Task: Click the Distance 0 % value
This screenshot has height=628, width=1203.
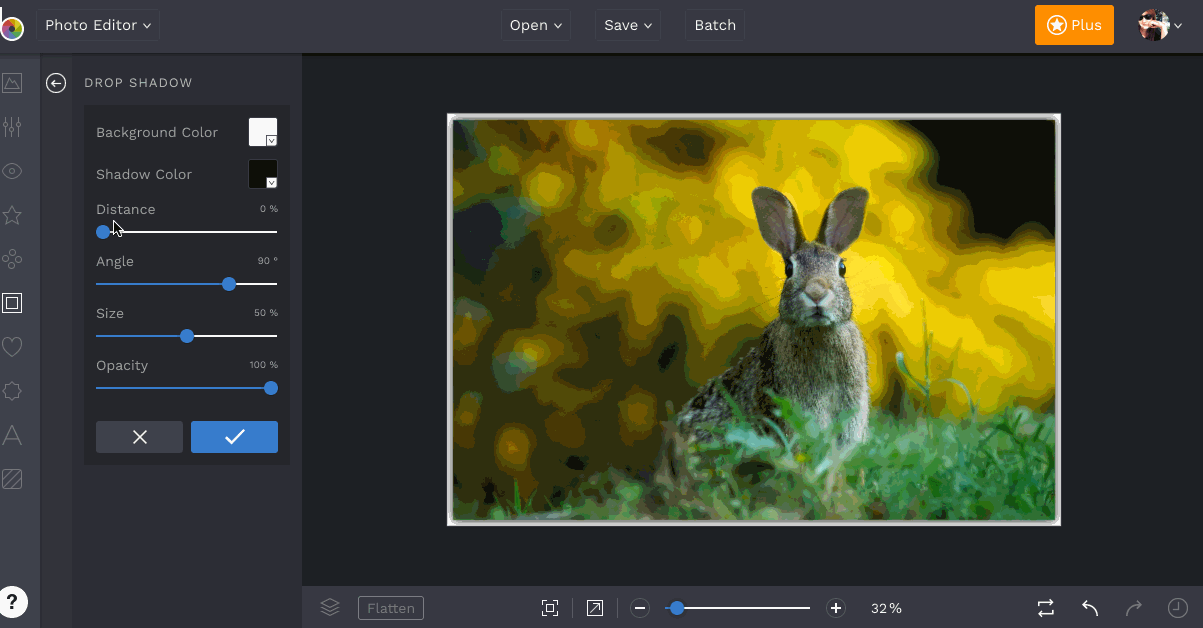Action: [268, 209]
